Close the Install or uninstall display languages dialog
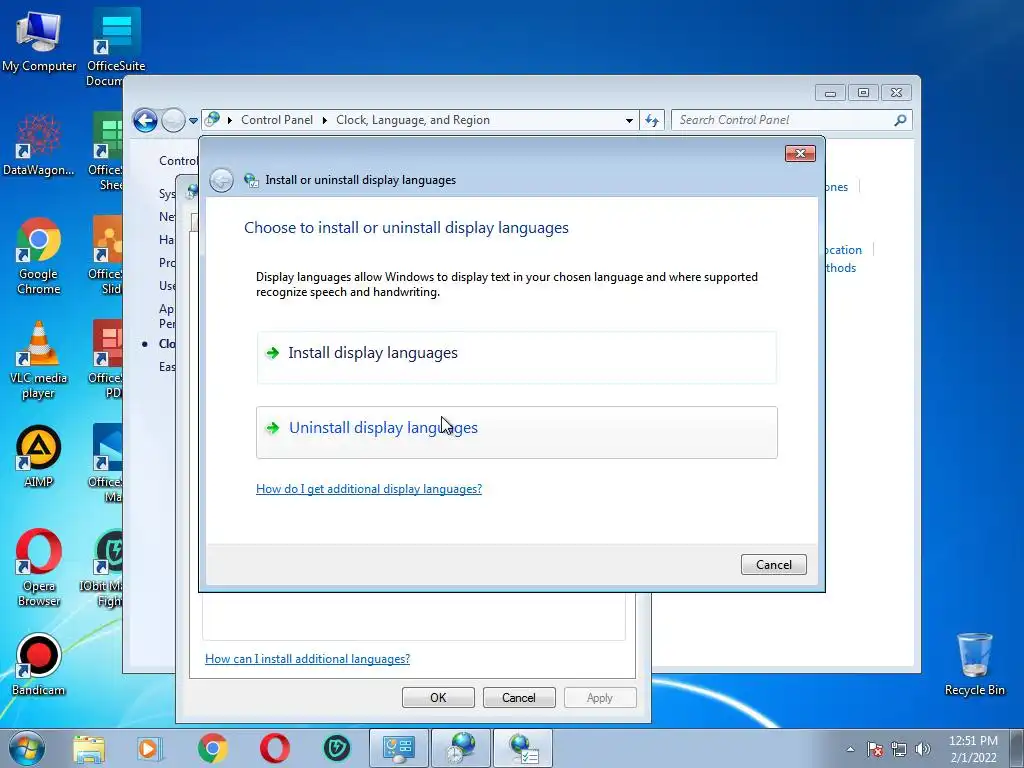Screen dimensions: 1024x768 click(x=800, y=153)
